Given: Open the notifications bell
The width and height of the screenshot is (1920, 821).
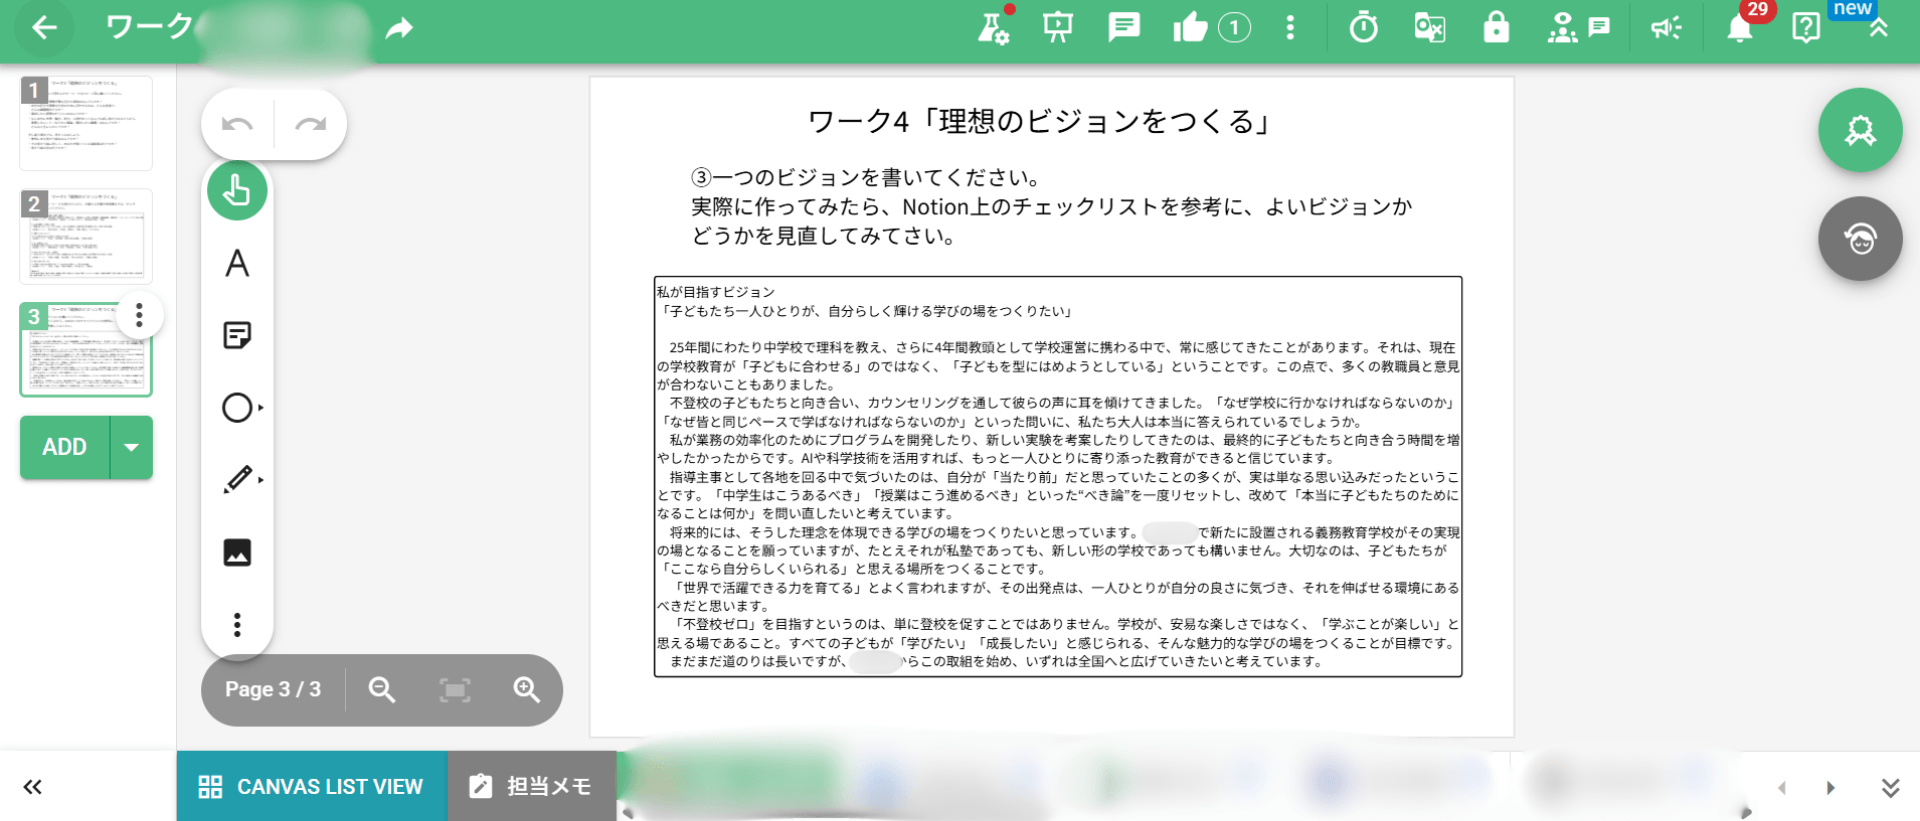Looking at the screenshot, I should pyautogui.click(x=1740, y=28).
